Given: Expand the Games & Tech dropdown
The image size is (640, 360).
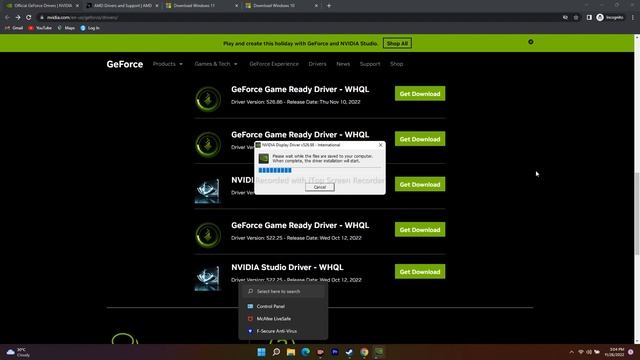Looking at the screenshot, I should click(x=216, y=64).
